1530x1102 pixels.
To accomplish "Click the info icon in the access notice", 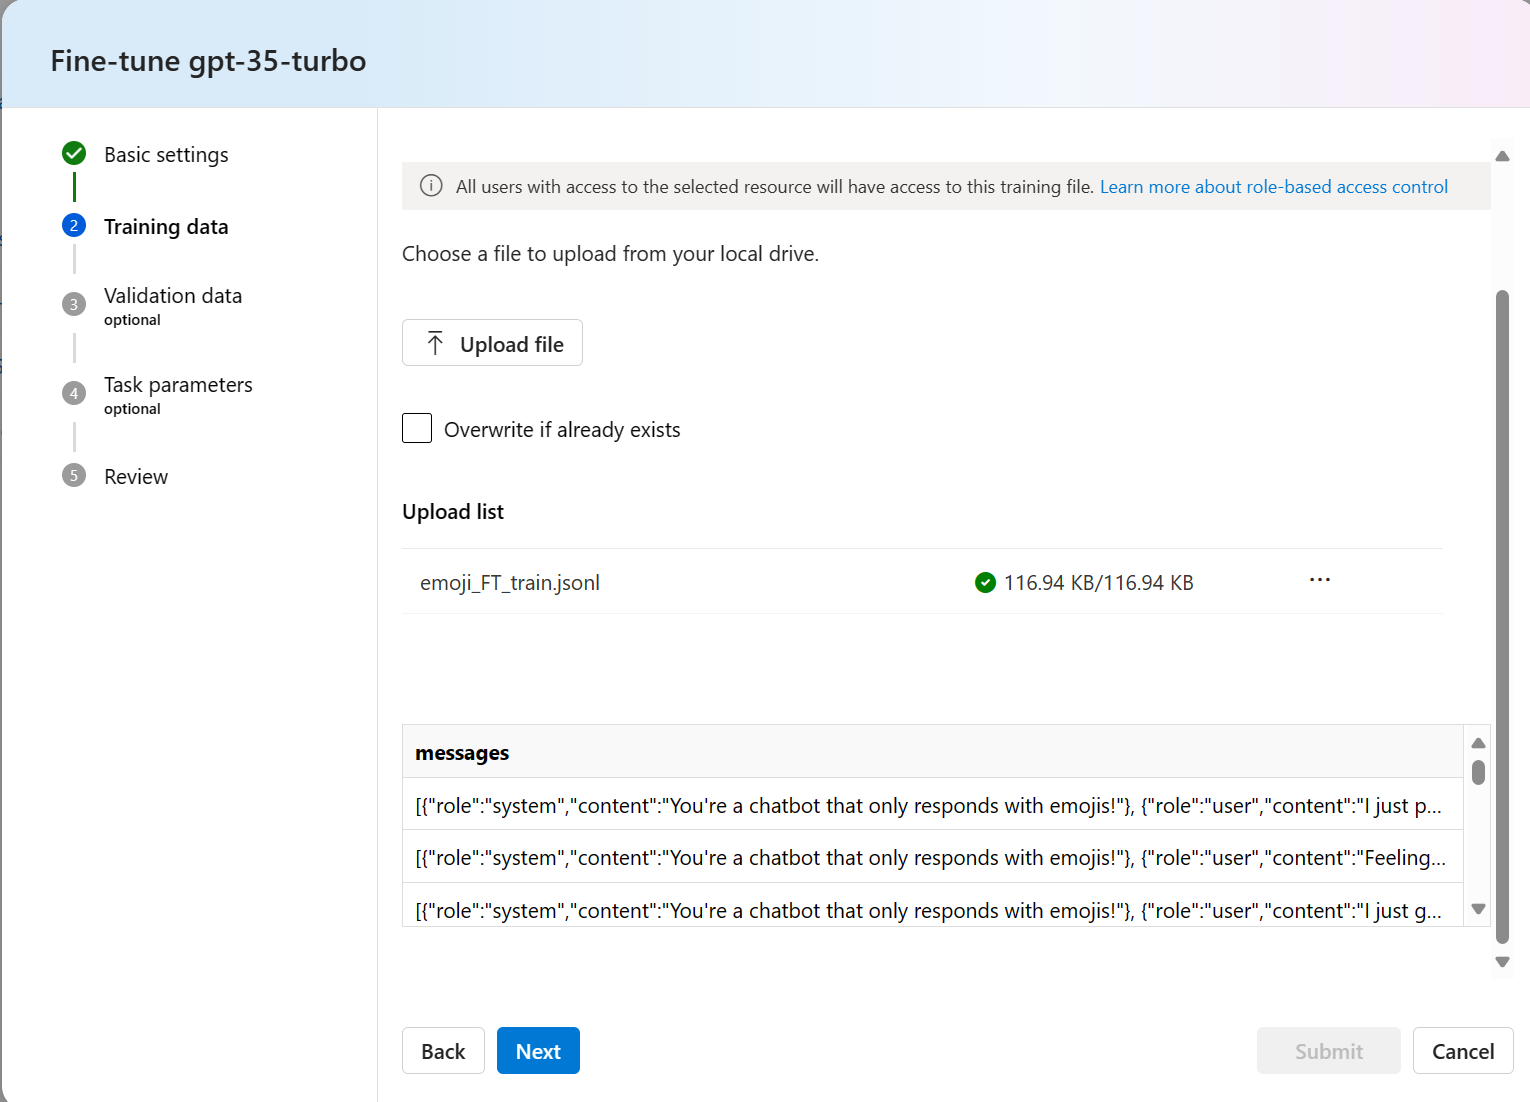I will [x=431, y=186].
